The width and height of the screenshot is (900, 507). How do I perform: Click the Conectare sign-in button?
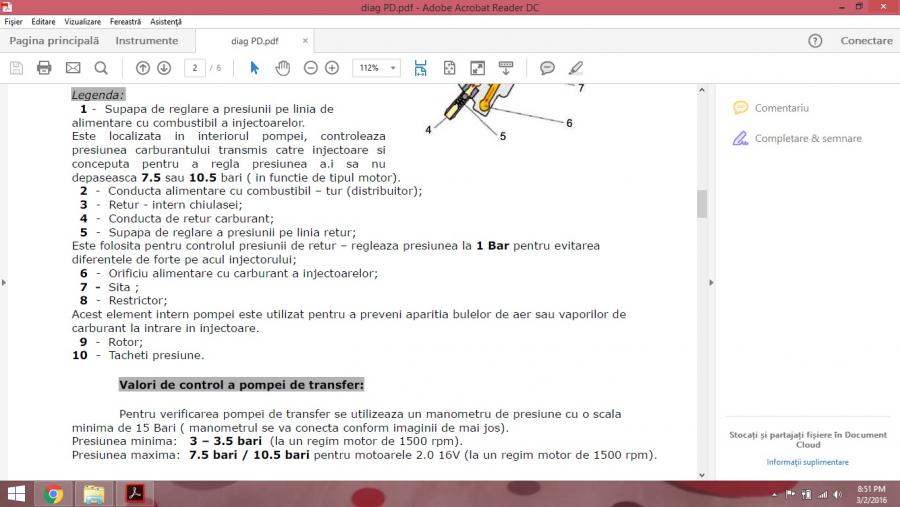866,41
